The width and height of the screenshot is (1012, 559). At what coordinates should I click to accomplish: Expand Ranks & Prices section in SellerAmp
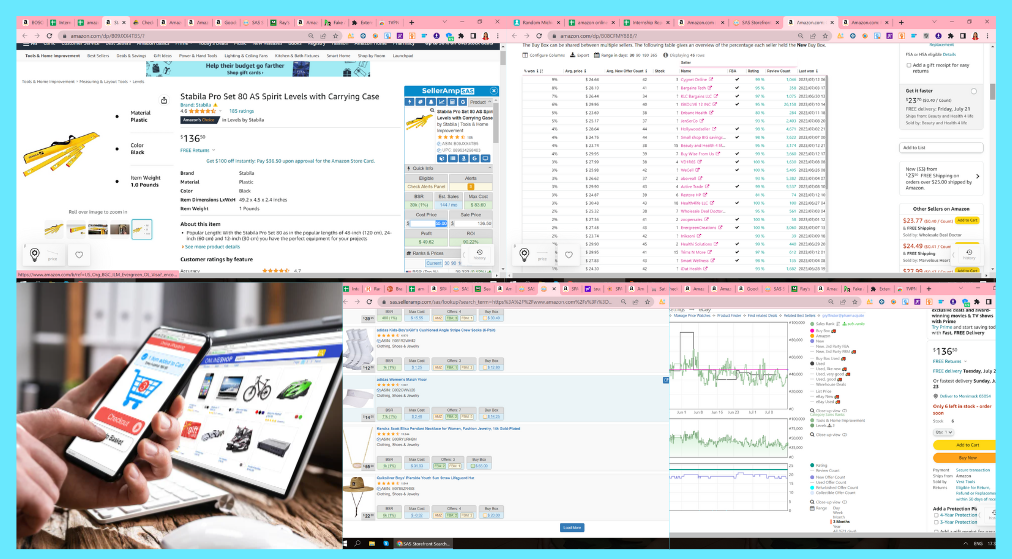pyautogui.click(x=449, y=253)
